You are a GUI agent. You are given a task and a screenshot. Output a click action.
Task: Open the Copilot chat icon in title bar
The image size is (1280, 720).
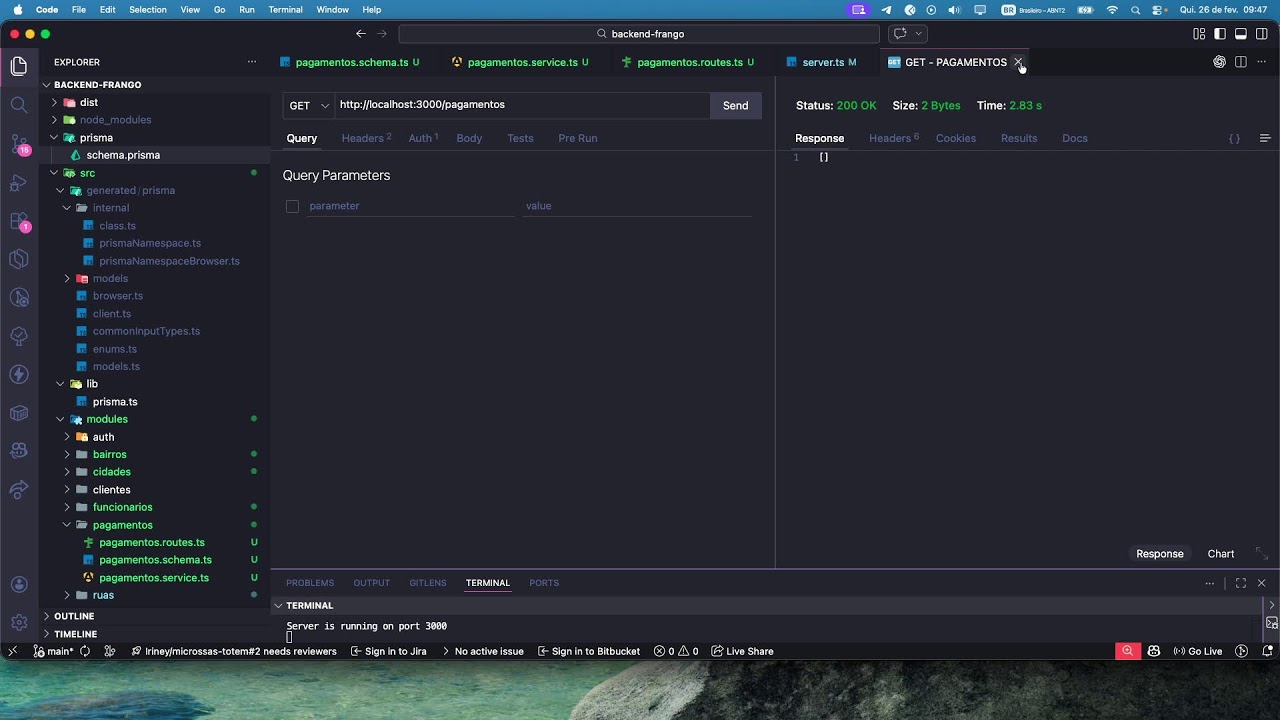900,34
